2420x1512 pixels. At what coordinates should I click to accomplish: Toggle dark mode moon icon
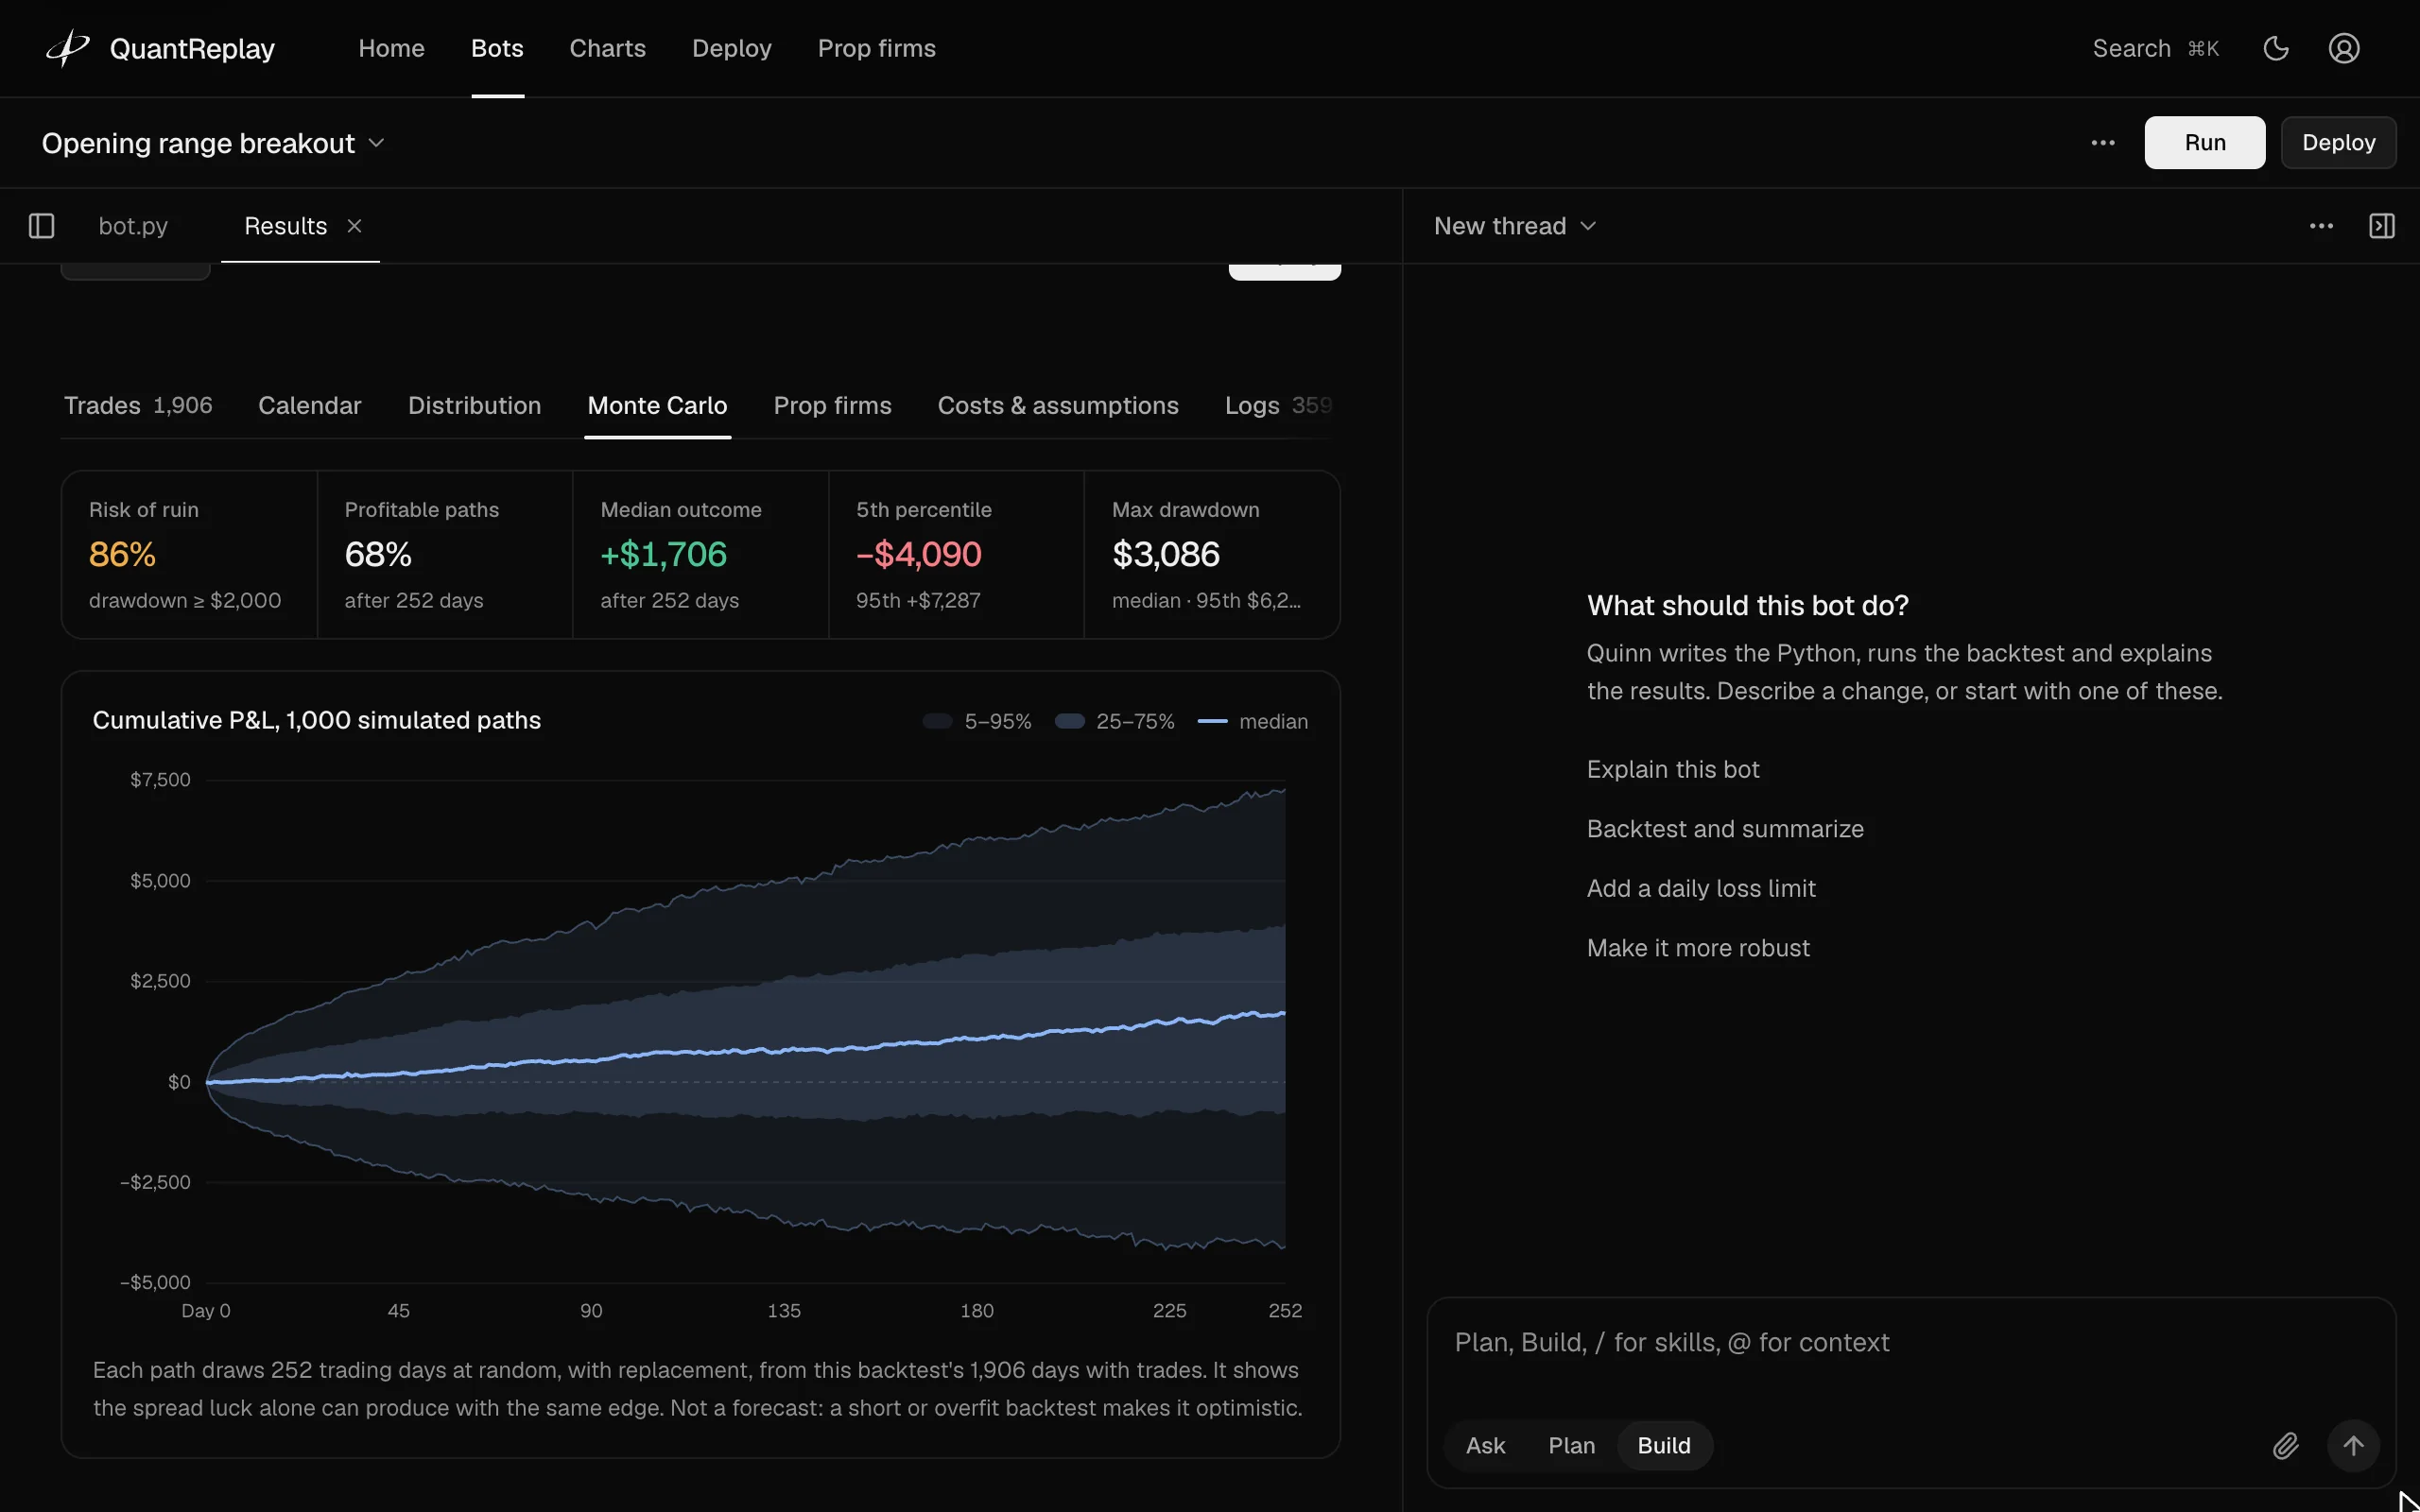(2276, 48)
